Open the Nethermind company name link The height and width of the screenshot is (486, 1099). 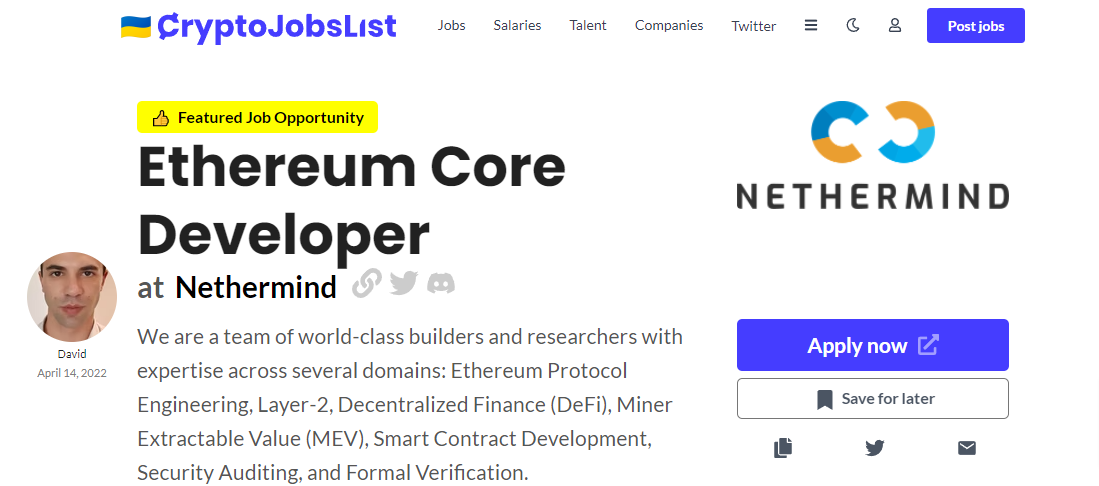click(256, 288)
